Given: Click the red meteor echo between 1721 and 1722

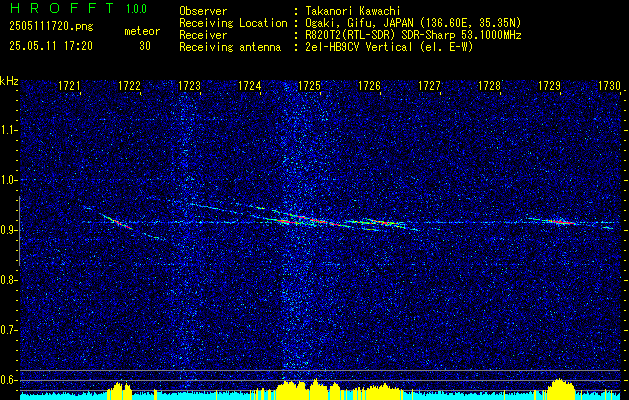Looking at the screenshot, I should point(120,222).
